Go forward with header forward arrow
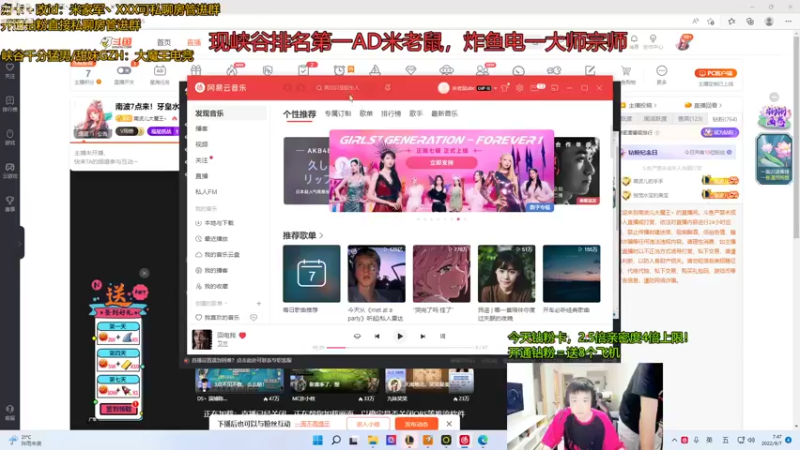Screen dimensions: 800x450 click(301, 88)
